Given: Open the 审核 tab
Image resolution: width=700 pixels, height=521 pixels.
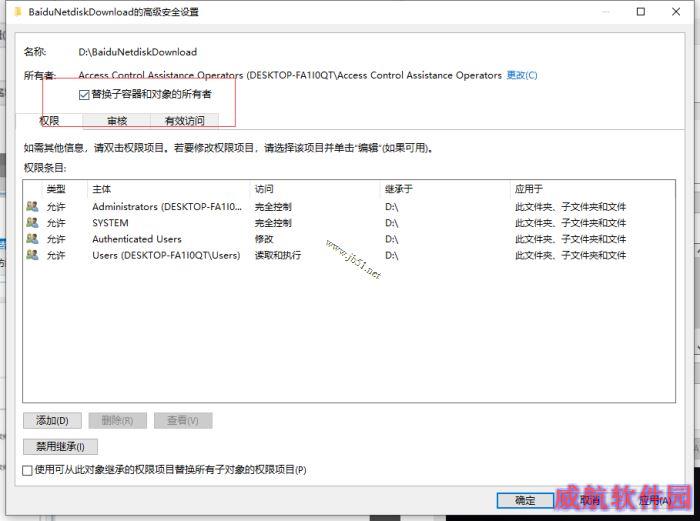Looking at the screenshot, I should [x=117, y=121].
